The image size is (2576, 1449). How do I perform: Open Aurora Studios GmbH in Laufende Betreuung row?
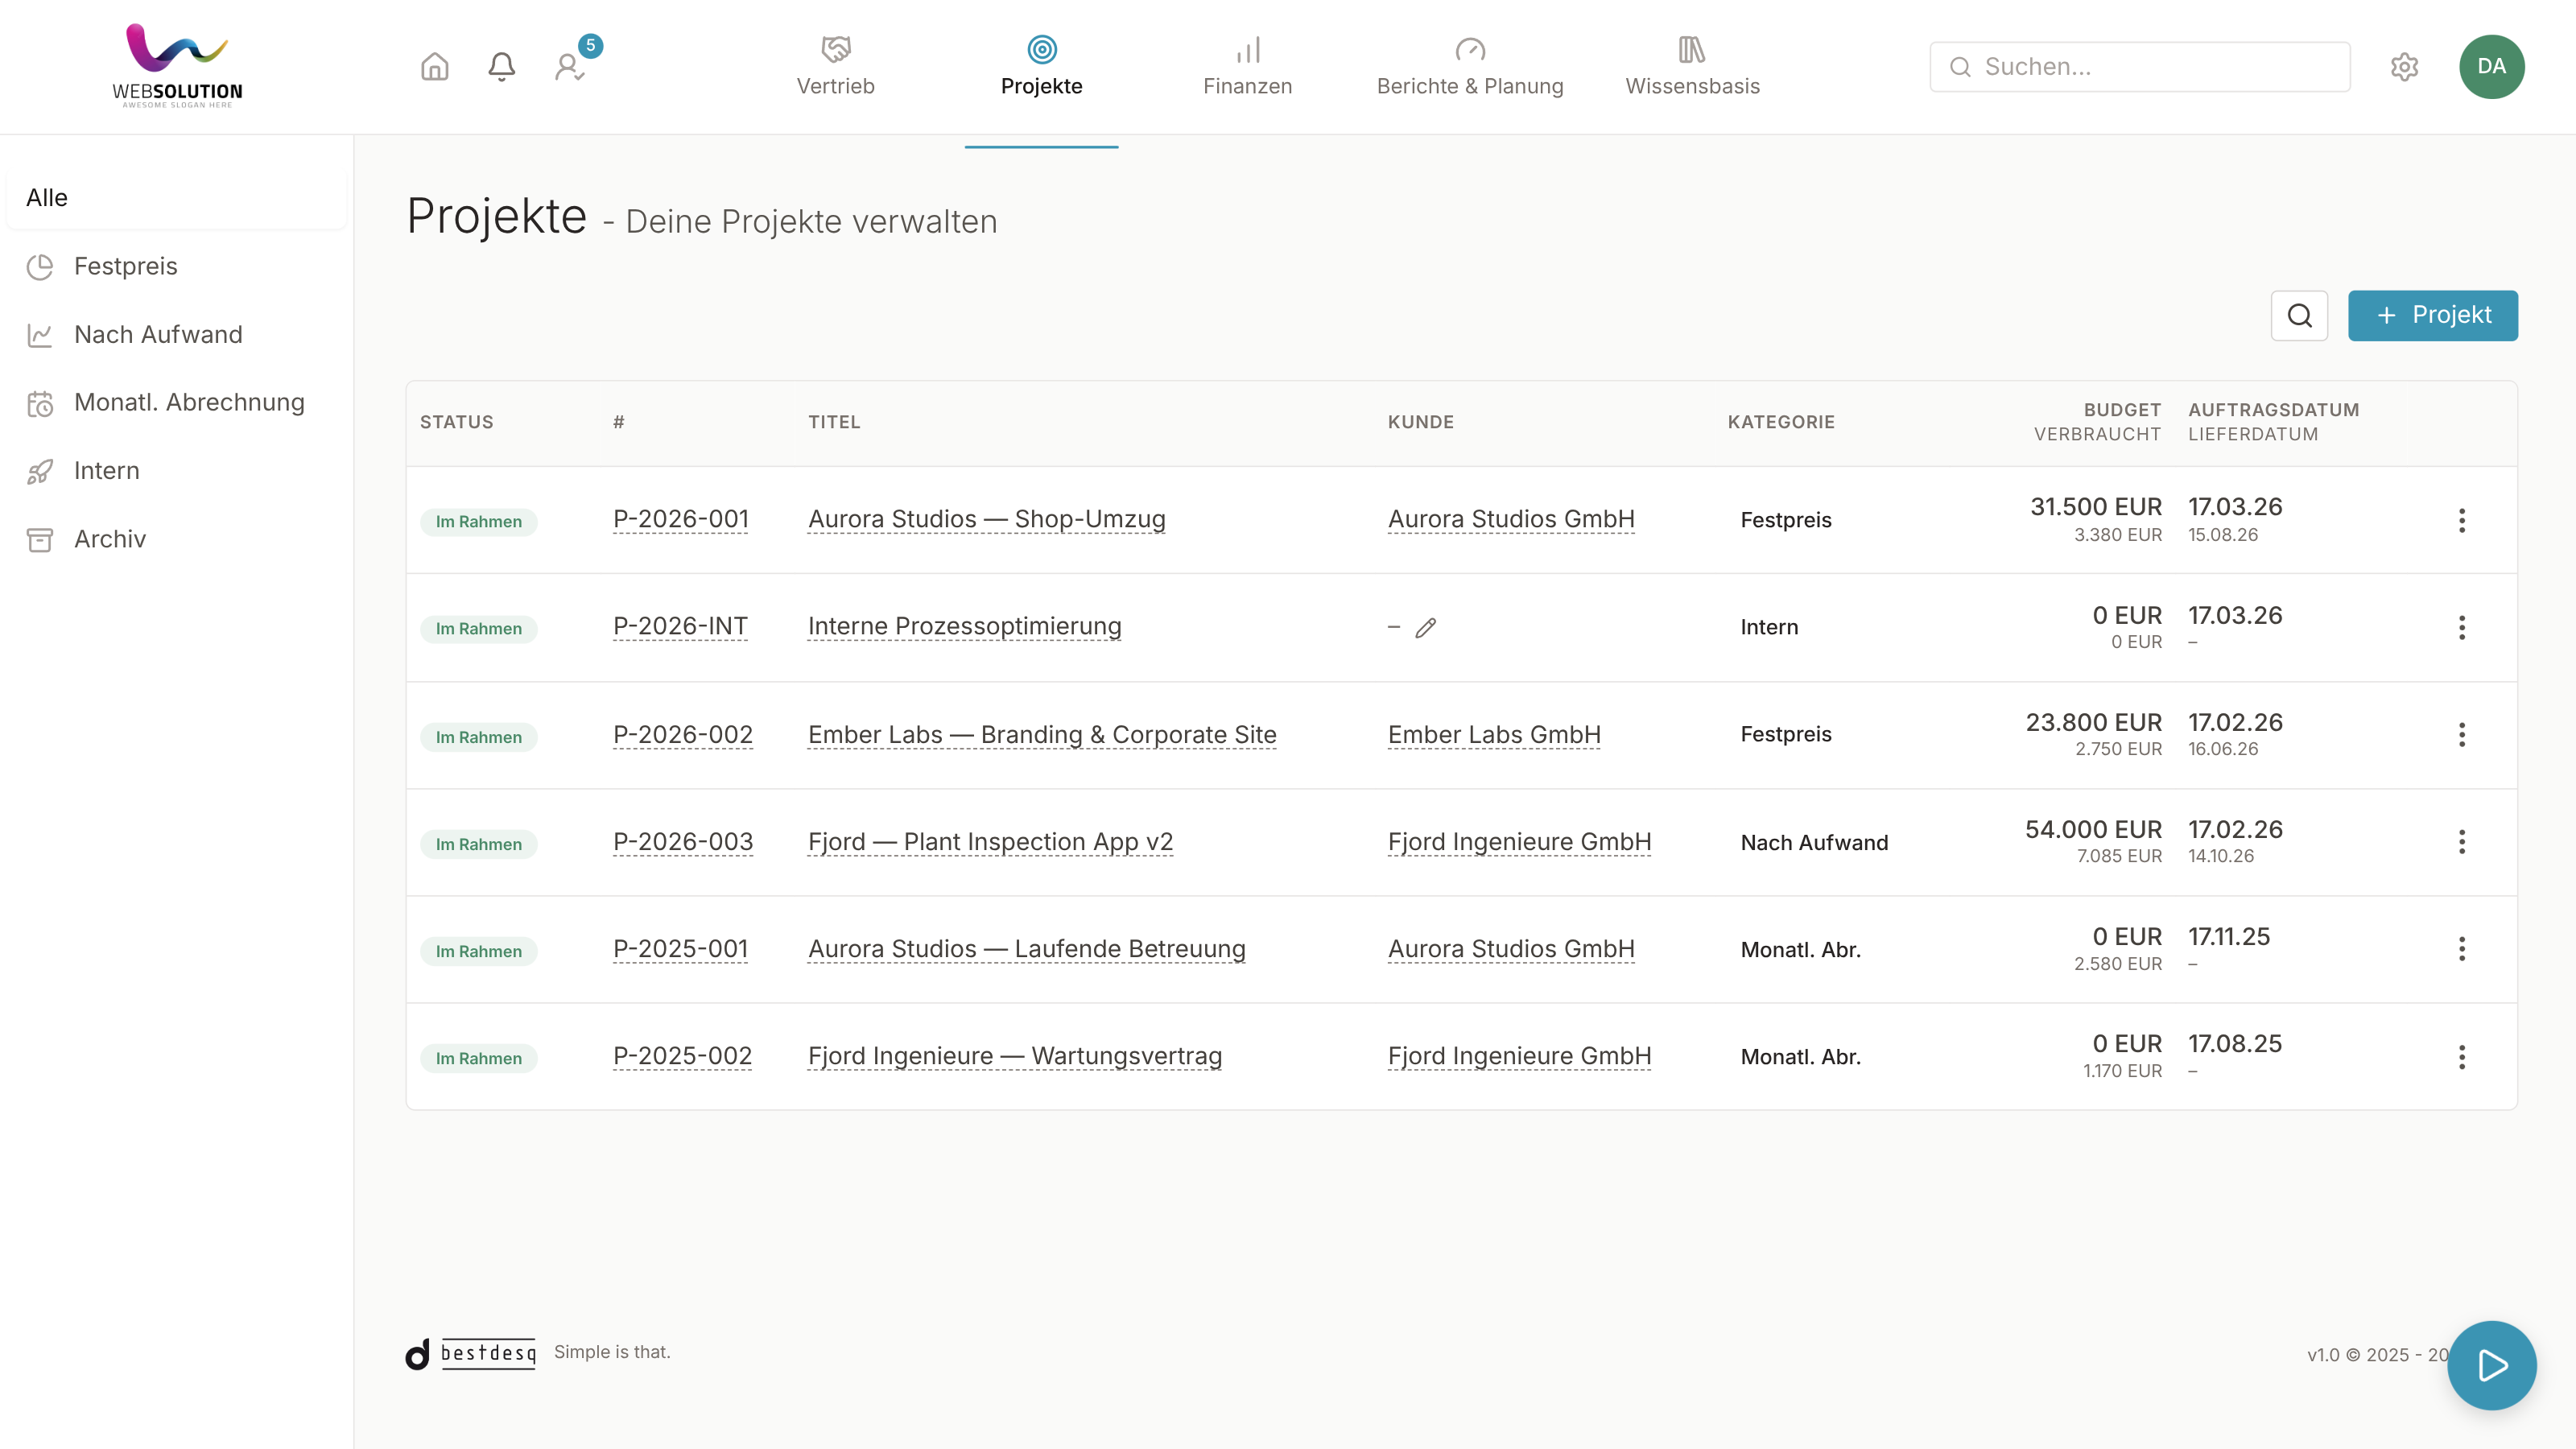coord(1511,948)
